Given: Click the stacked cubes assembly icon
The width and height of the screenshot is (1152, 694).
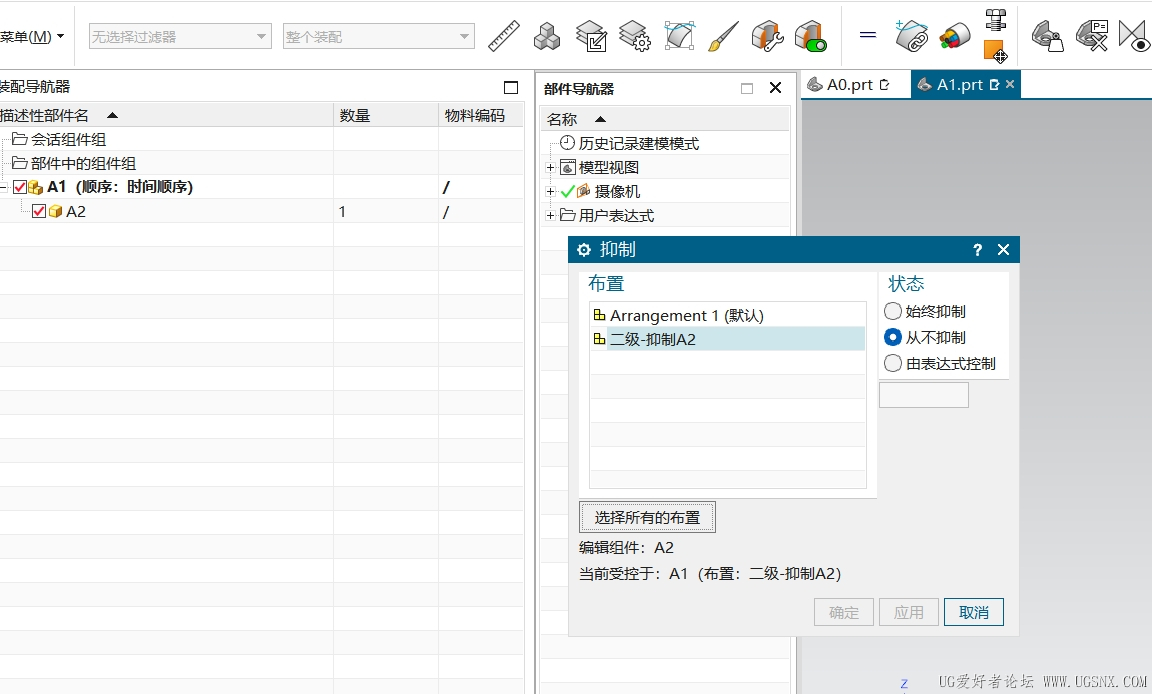Looking at the screenshot, I should [547, 36].
